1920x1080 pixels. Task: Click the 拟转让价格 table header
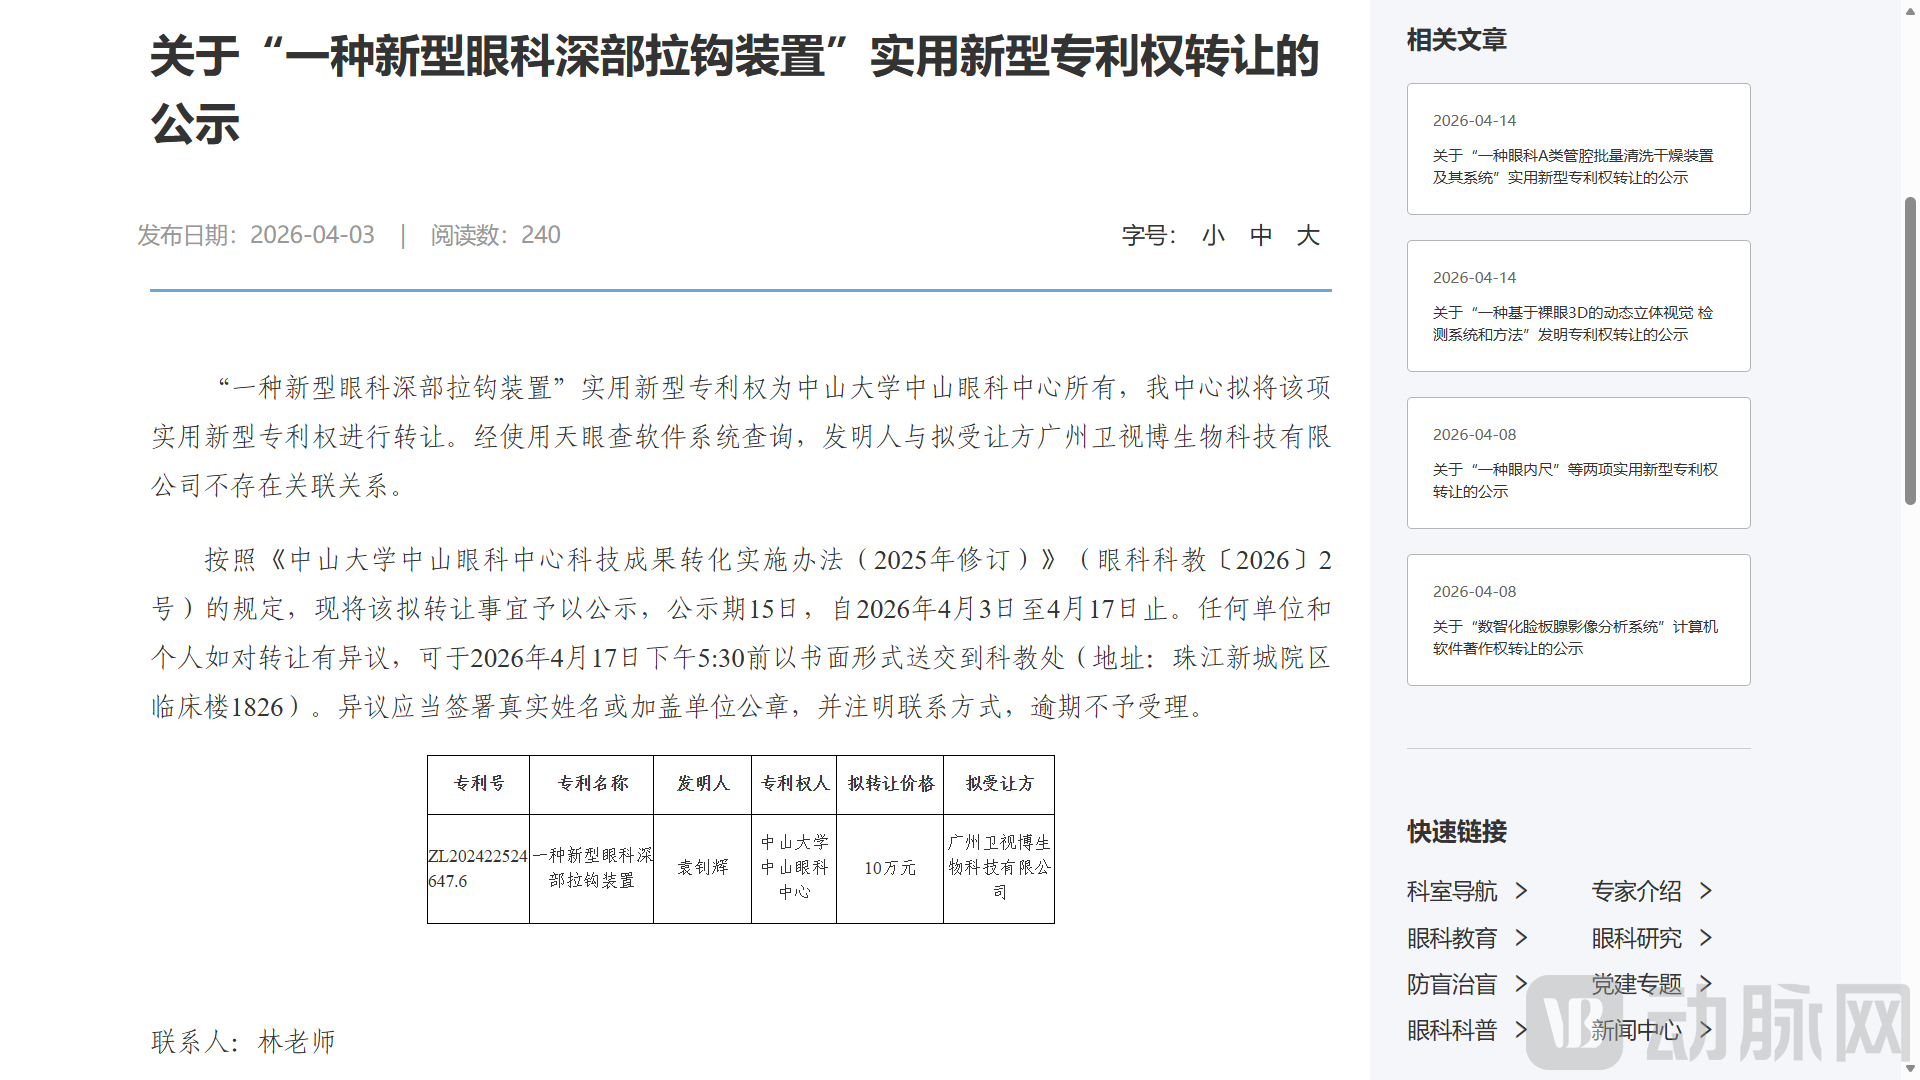[x=890, y=784]
